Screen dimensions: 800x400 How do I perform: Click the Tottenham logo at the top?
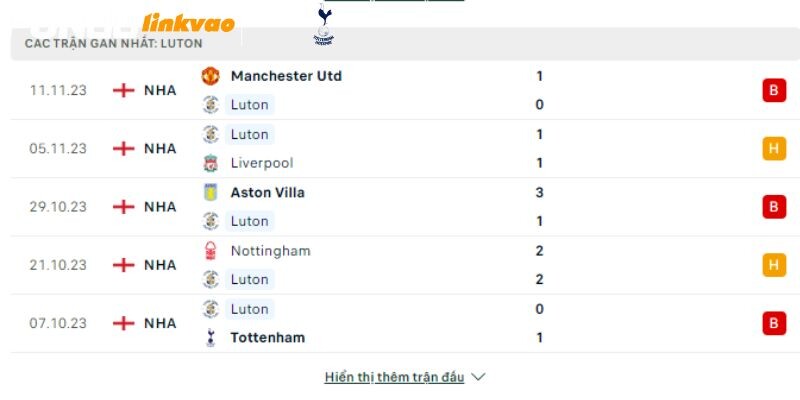pos(323,24)
